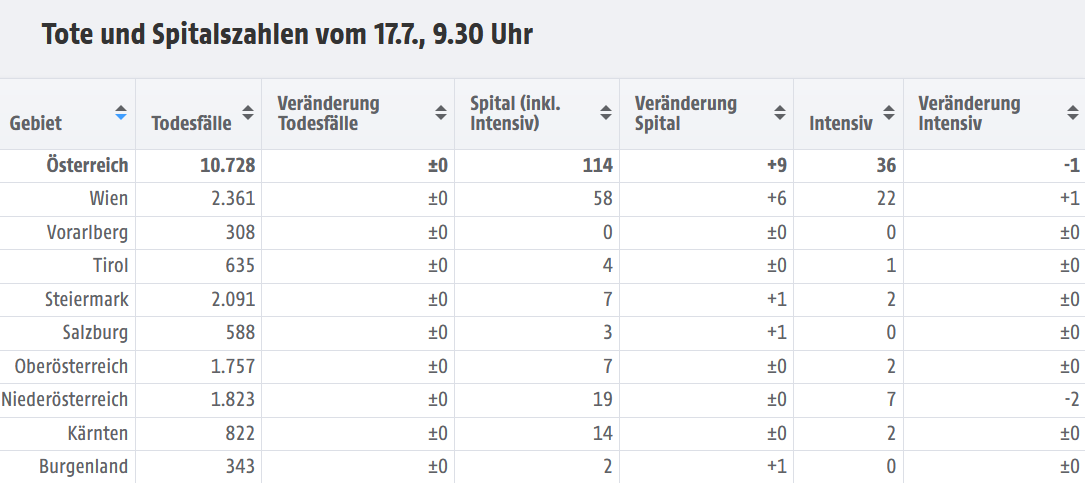Sort by Intensiv column arrow icon
Image resolution: width=1085 pixels, height=483 pixels.
coord(889,113)
